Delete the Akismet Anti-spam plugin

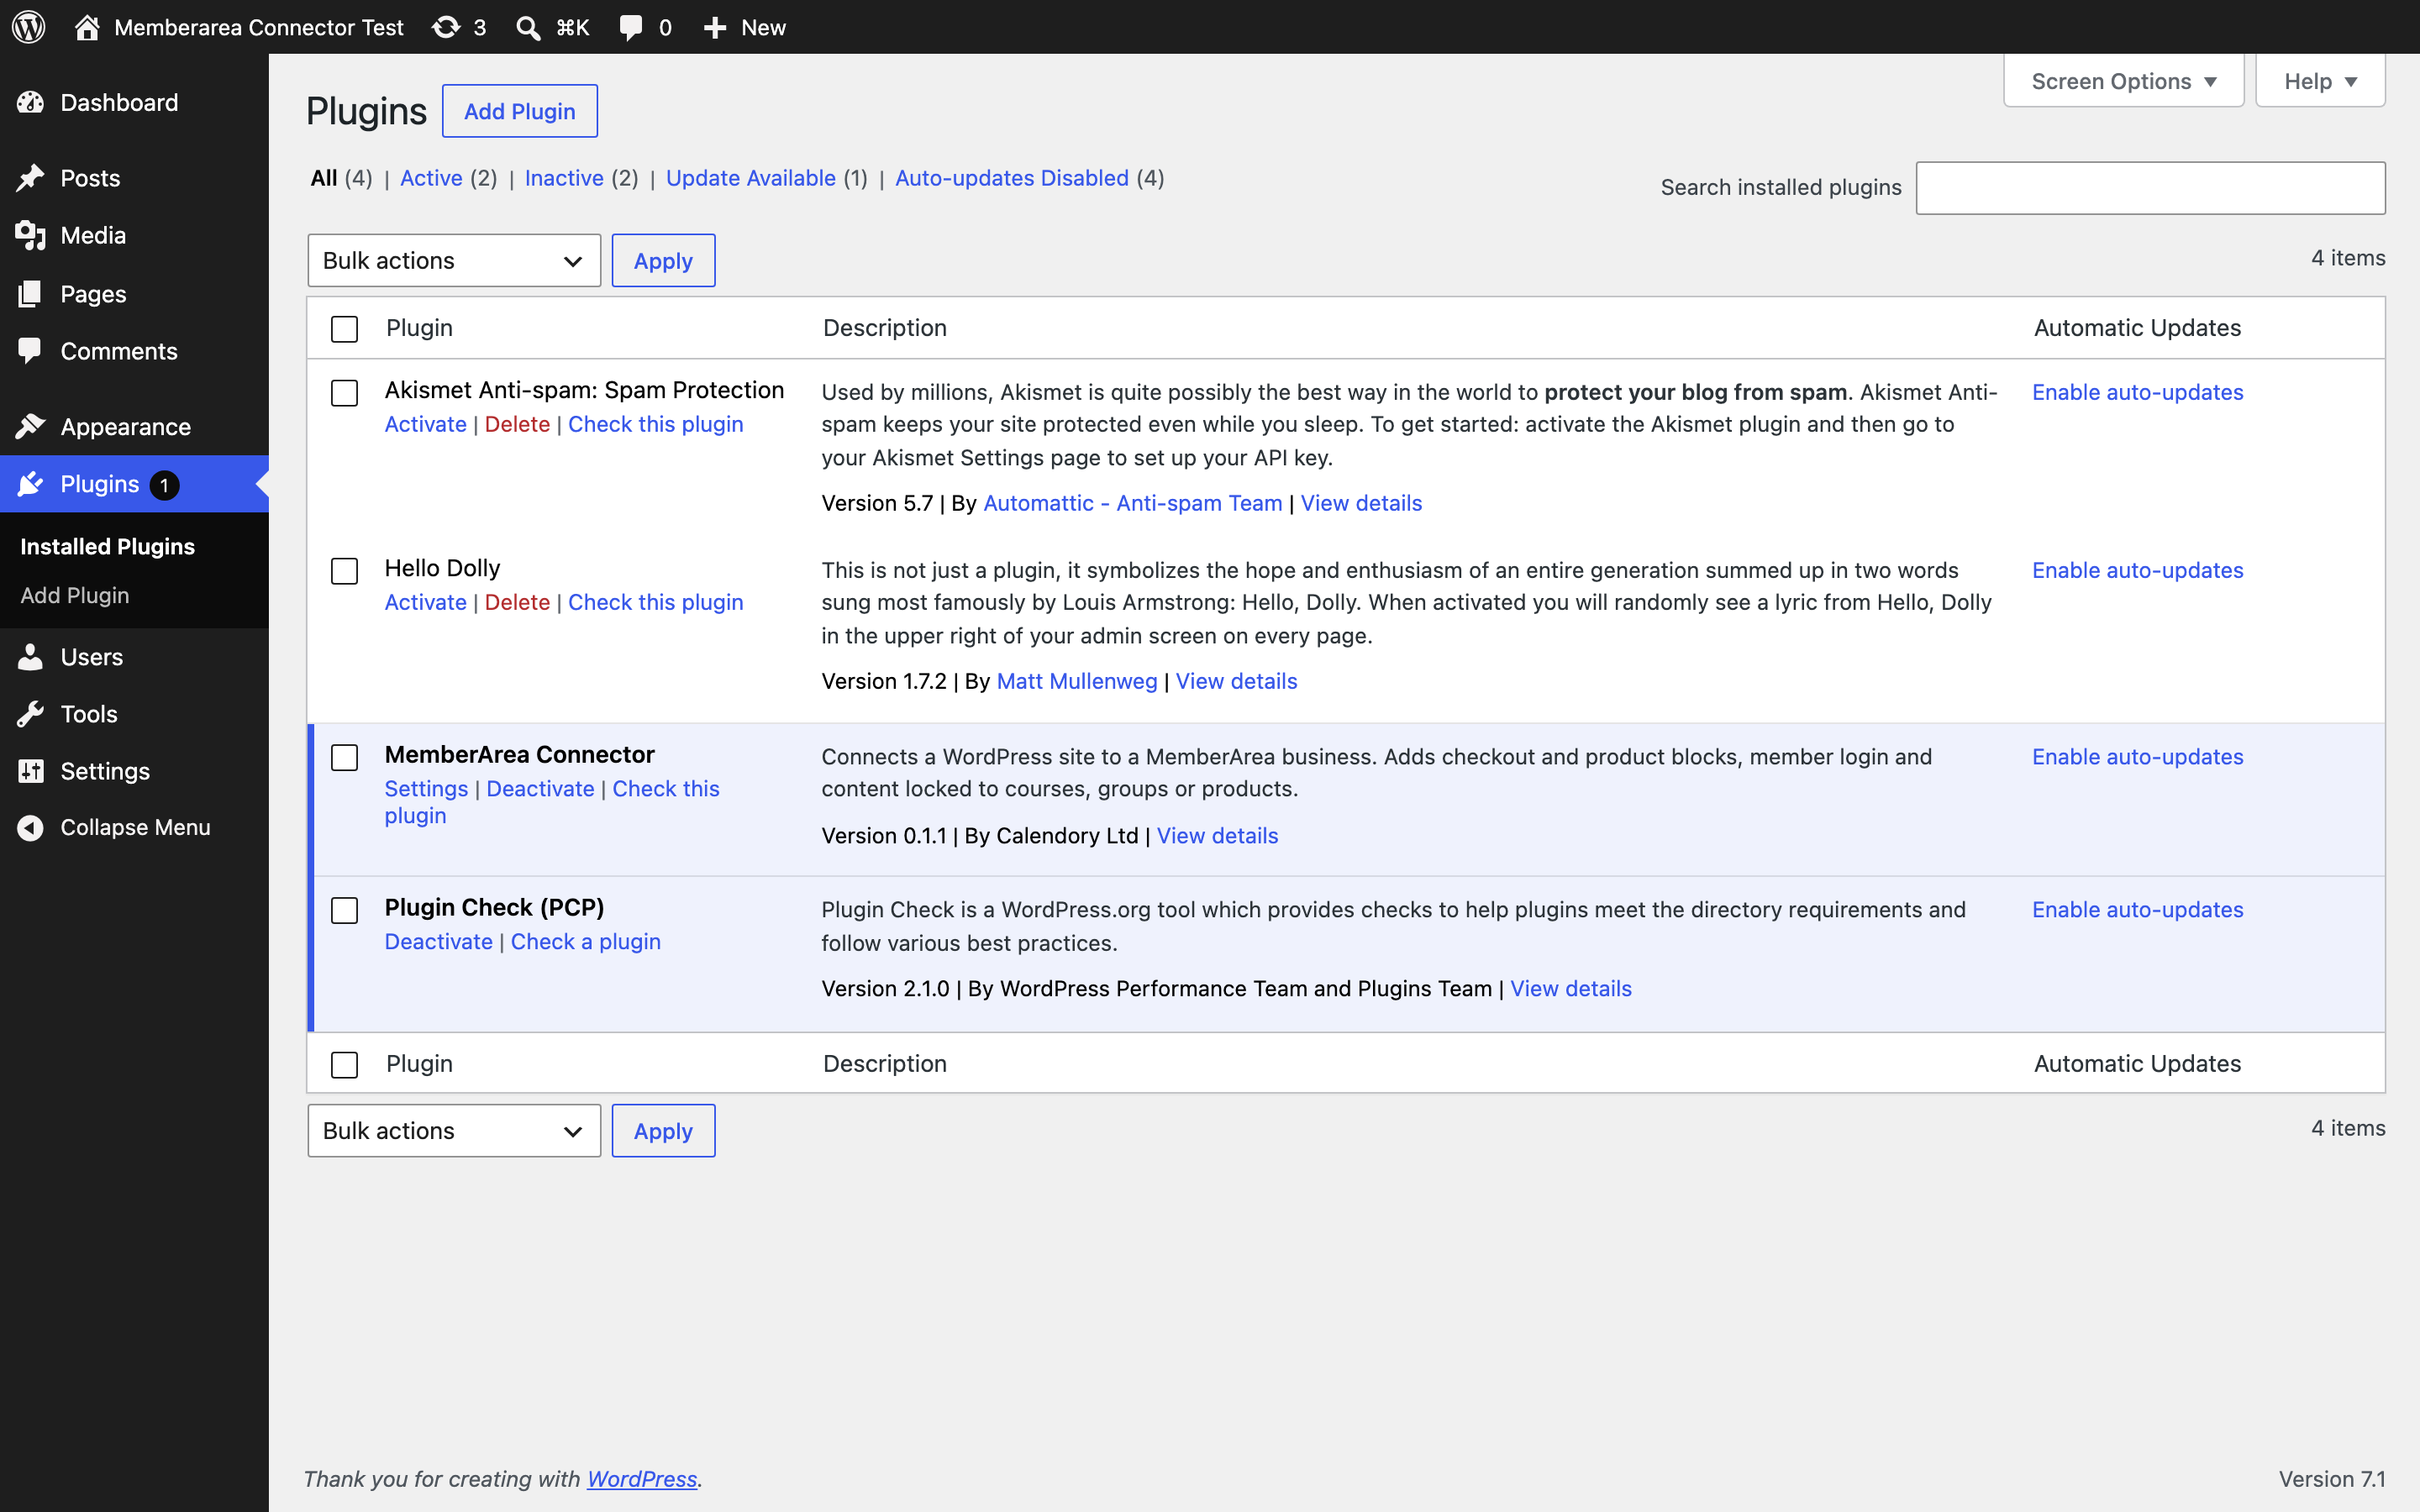[x=517, y=424]
